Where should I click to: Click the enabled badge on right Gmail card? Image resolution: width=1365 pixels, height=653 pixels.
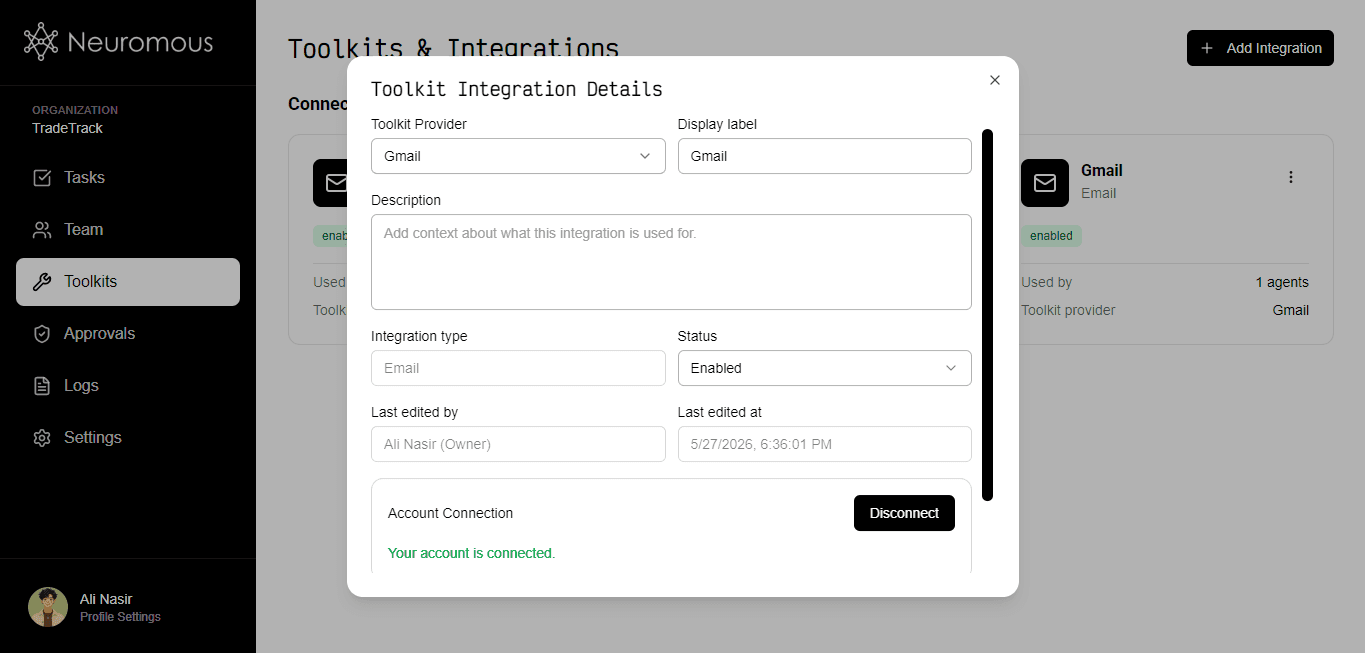point(1051,236)
